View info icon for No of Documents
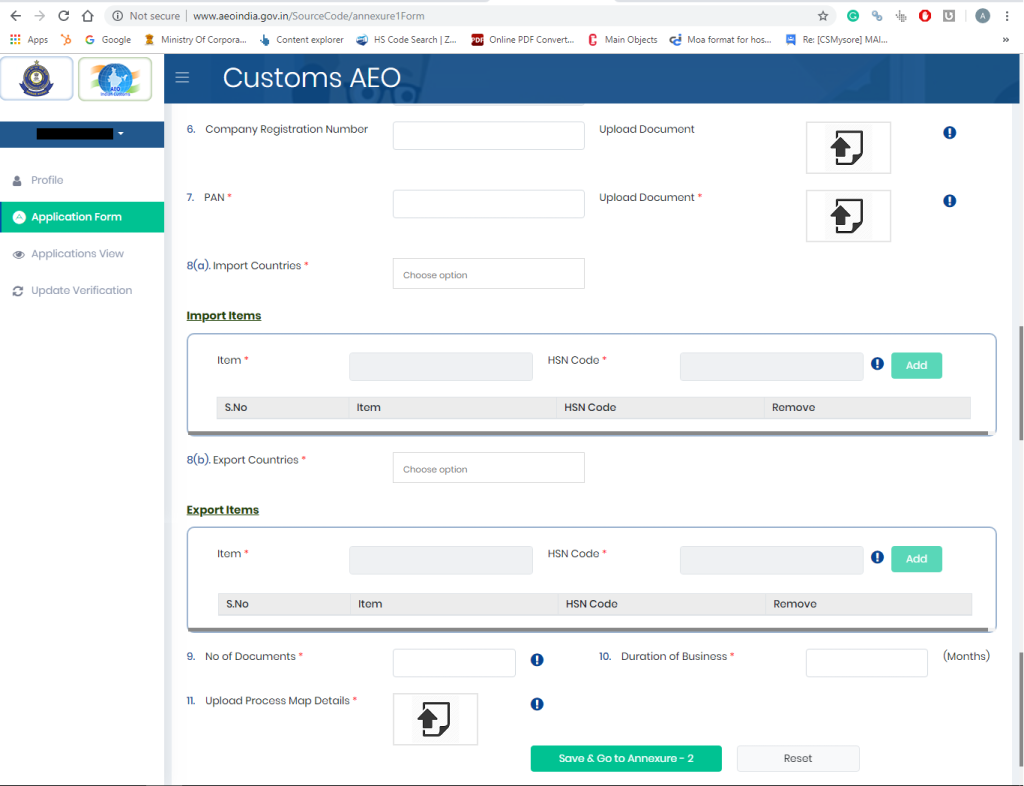This screenshot has height=786, width=1024. 537,660
